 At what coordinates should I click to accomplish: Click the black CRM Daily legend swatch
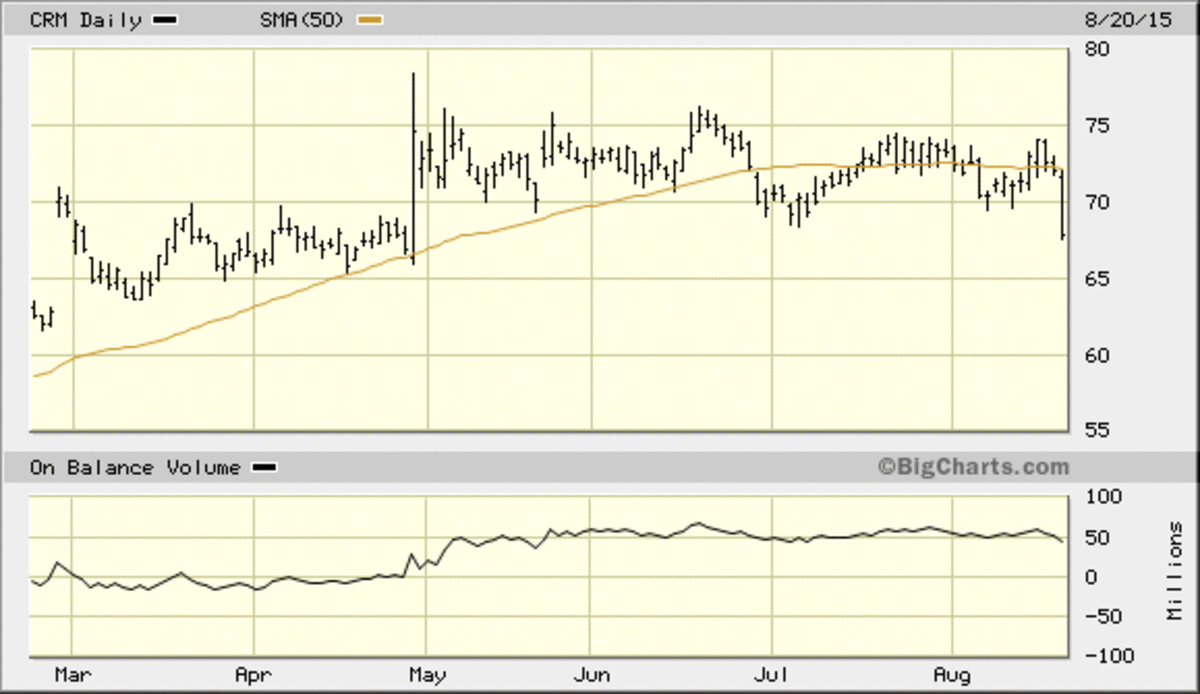click(165, 20)
